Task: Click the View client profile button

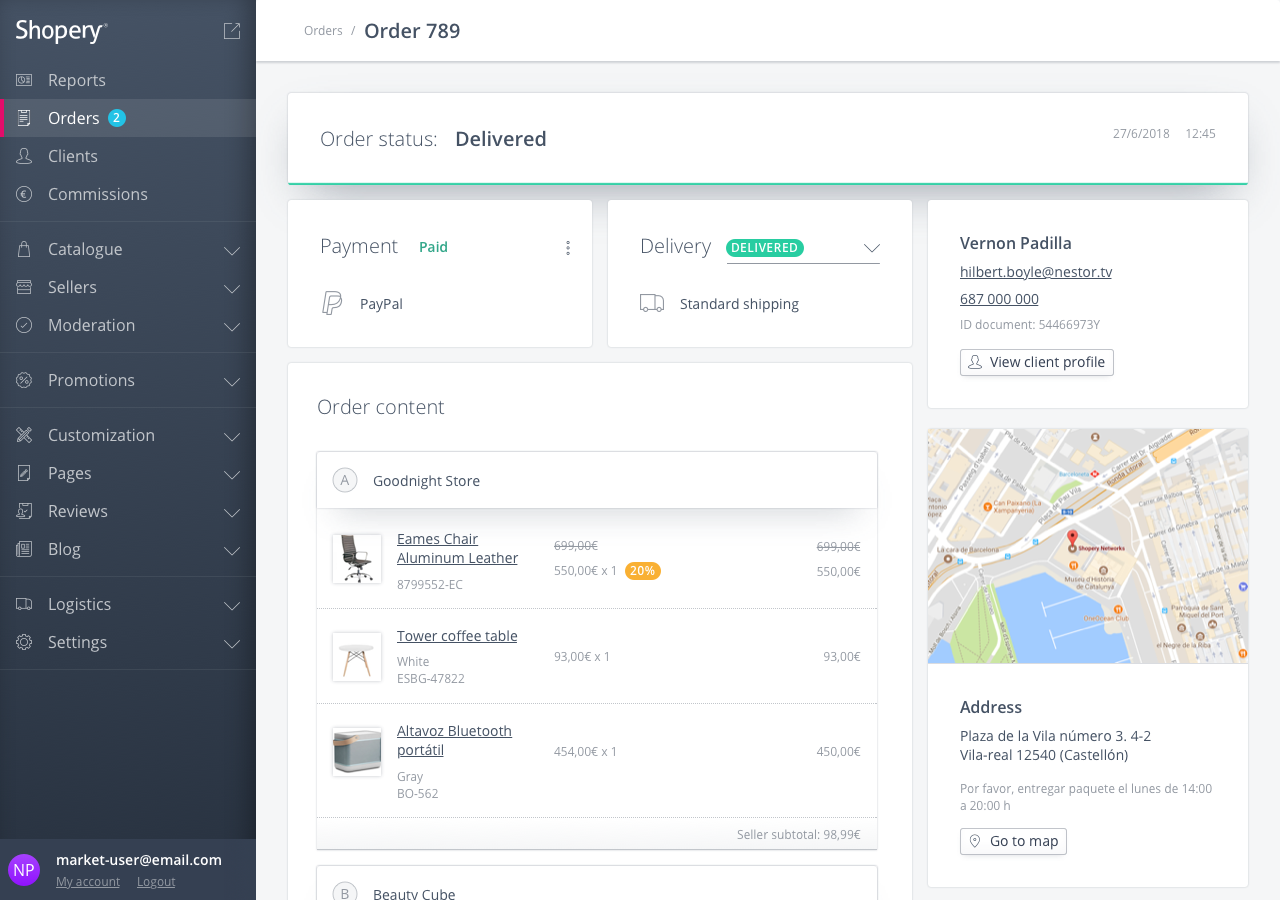Action: tap(1036, 362)
